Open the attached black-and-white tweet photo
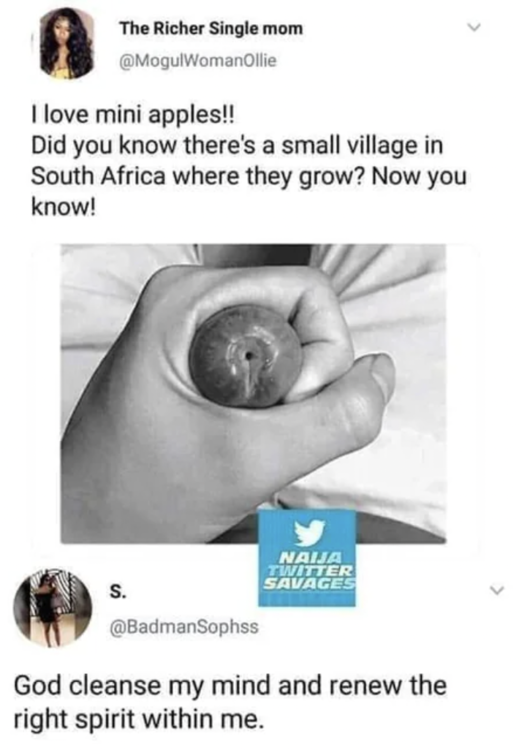 (x=254, y=394)
